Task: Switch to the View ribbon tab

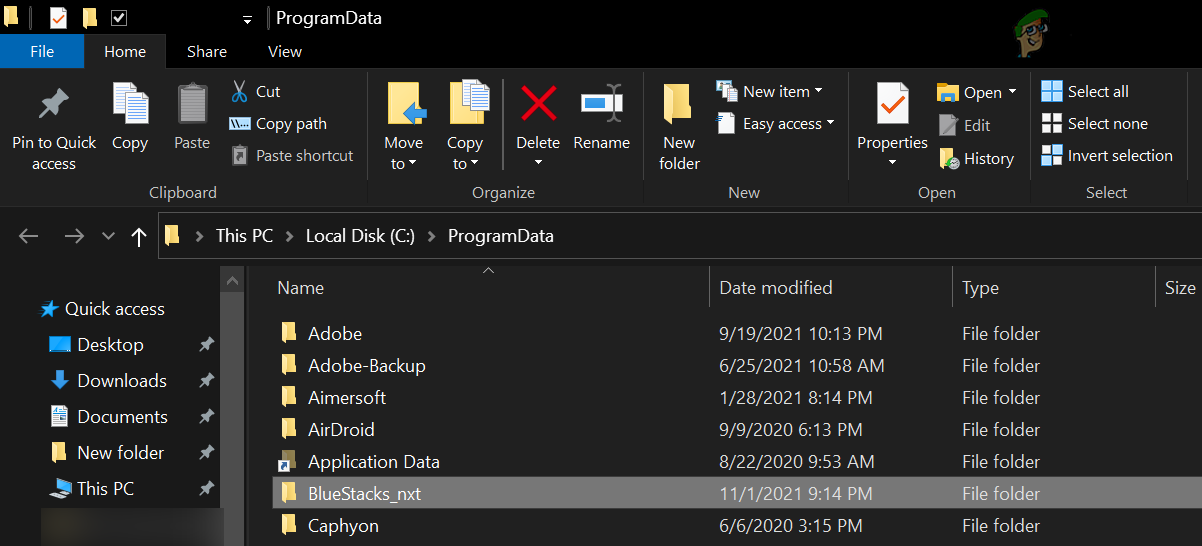Action: (285, 51)
